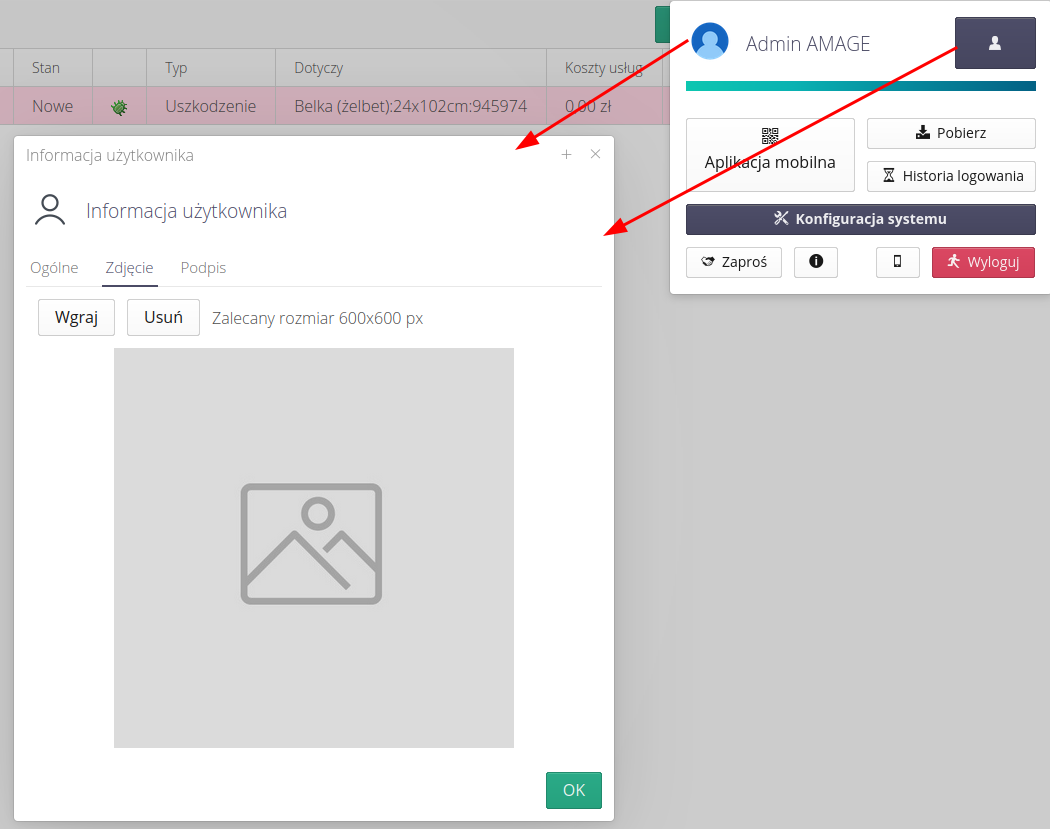Screen dimensions: 1050x829
Task: Close the Informacja użytkownika dialog
Action: [595, 155]
